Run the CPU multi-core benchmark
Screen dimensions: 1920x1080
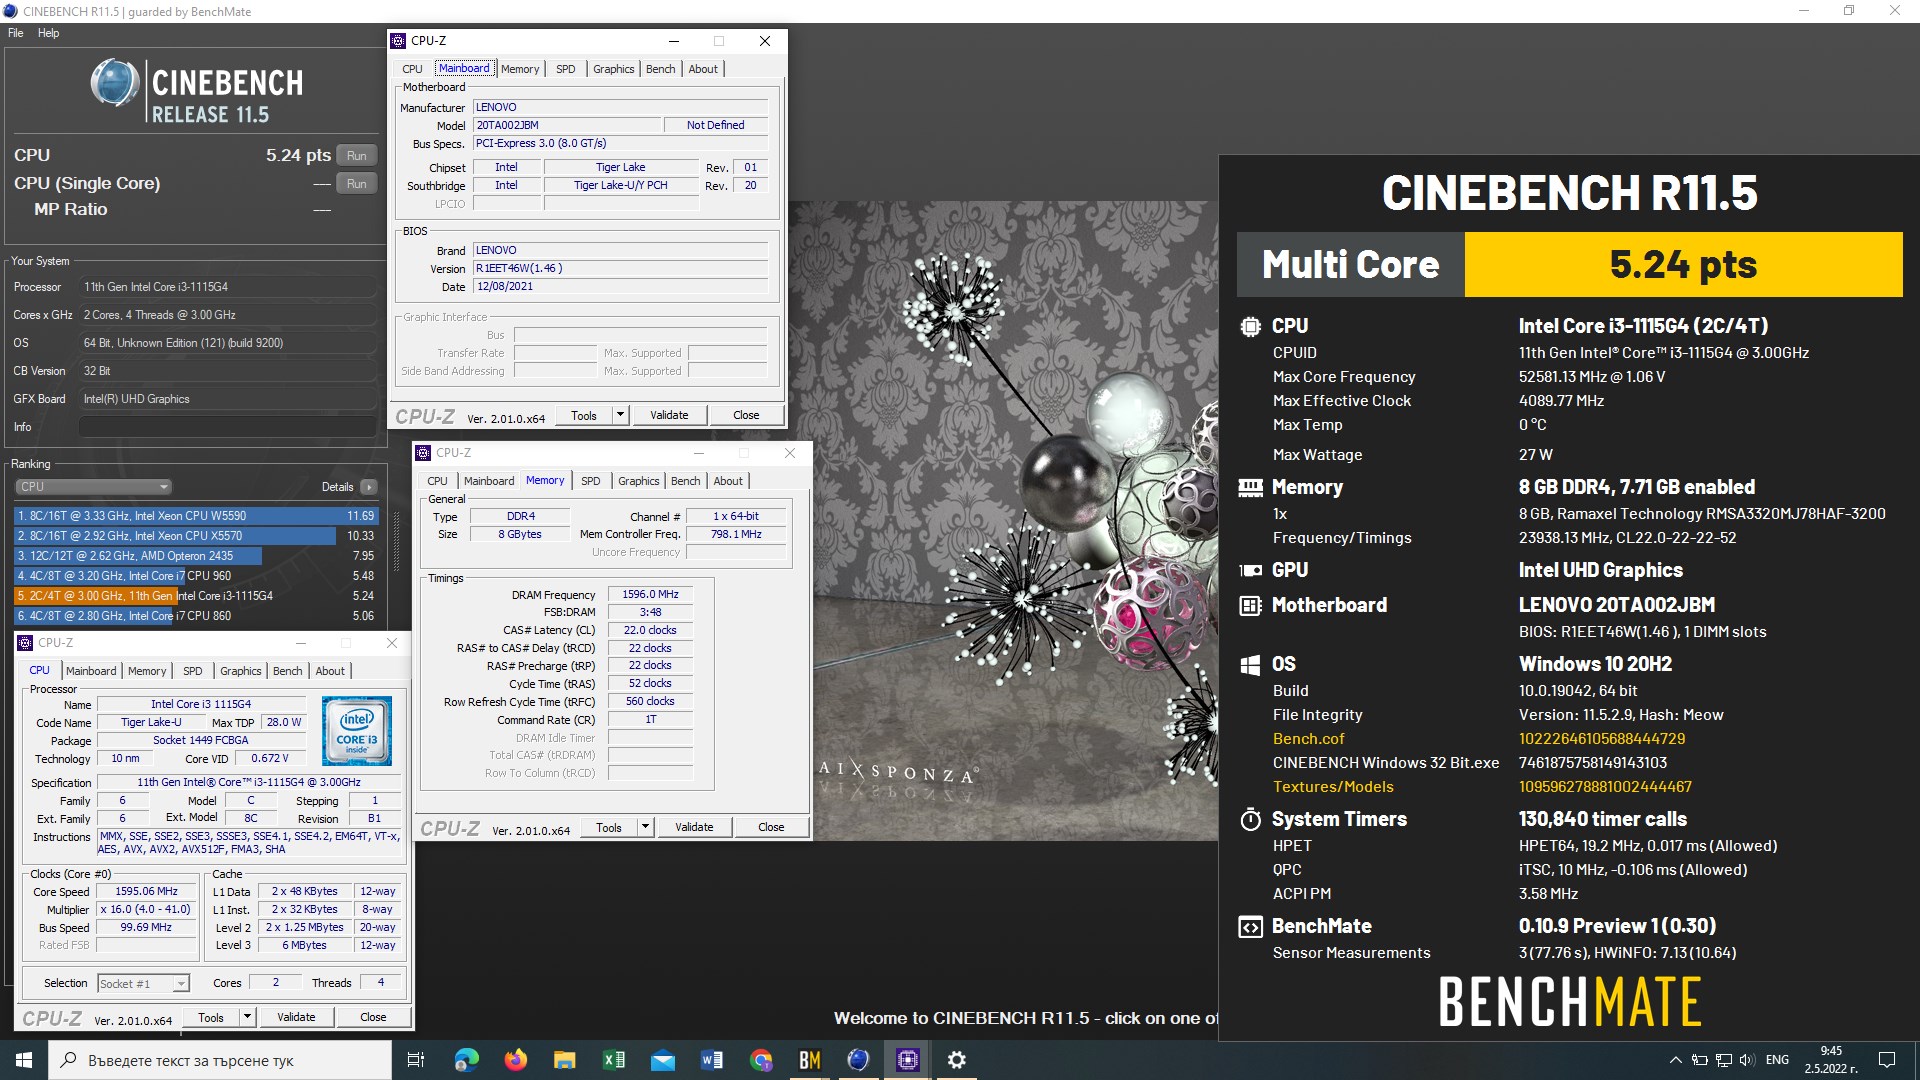tap(357, 155)
